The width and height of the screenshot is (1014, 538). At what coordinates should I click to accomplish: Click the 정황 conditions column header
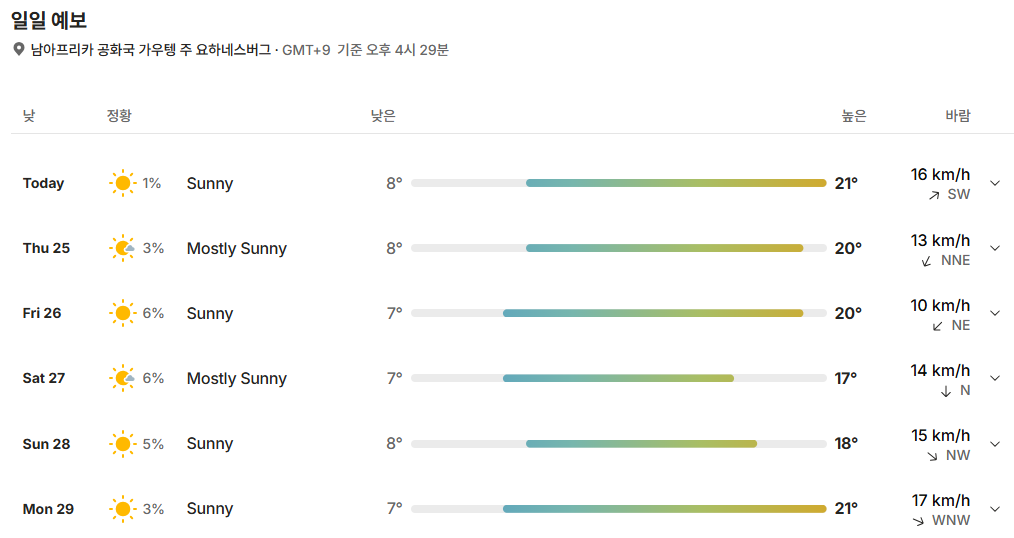pyautogui.click(x=119, y=116)
